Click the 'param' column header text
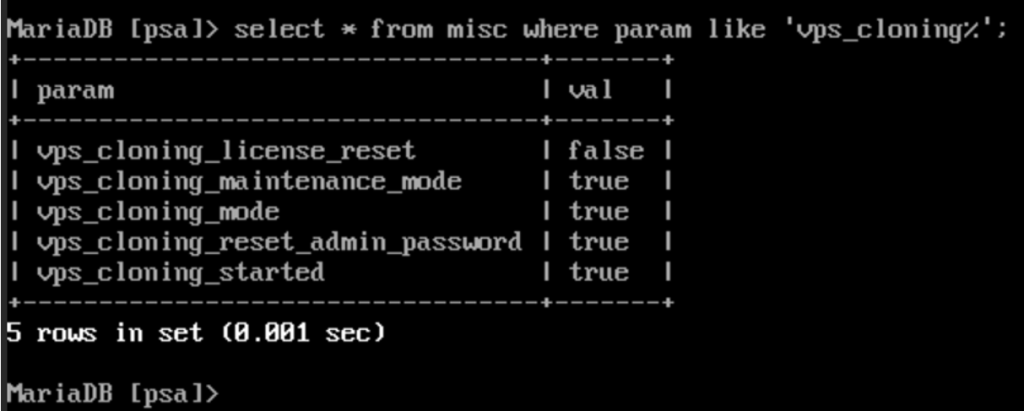 coord(75,91)
